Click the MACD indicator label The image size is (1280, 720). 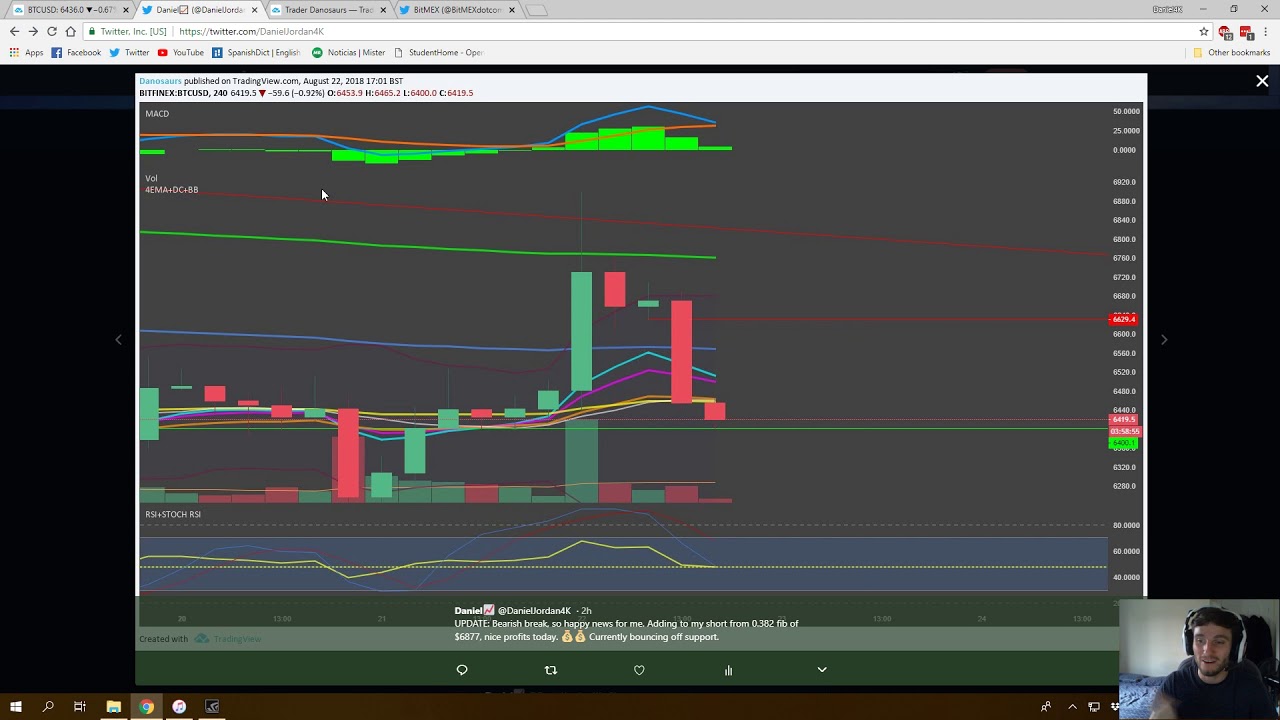pyautogui.click(x=157, y=113)
